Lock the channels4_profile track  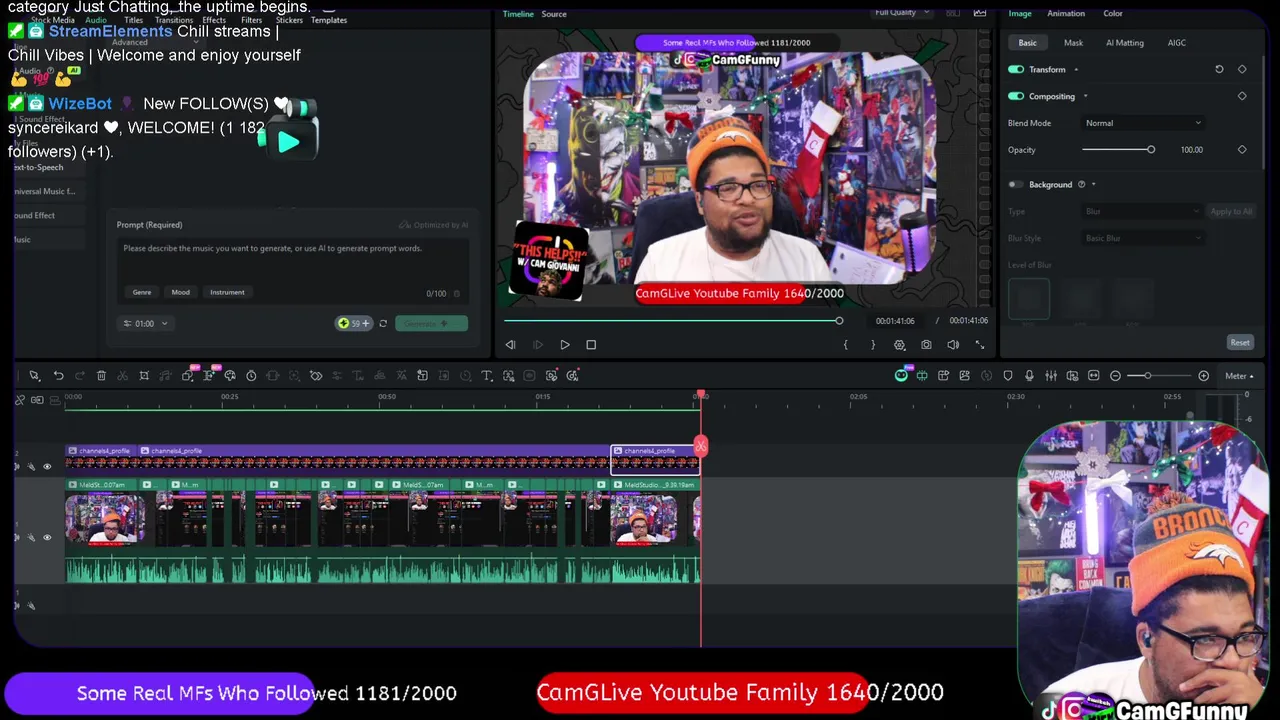pos(31,467)
